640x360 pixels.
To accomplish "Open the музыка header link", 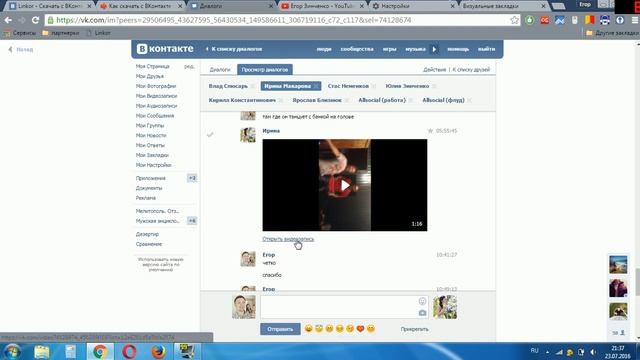I will (415, 49).
